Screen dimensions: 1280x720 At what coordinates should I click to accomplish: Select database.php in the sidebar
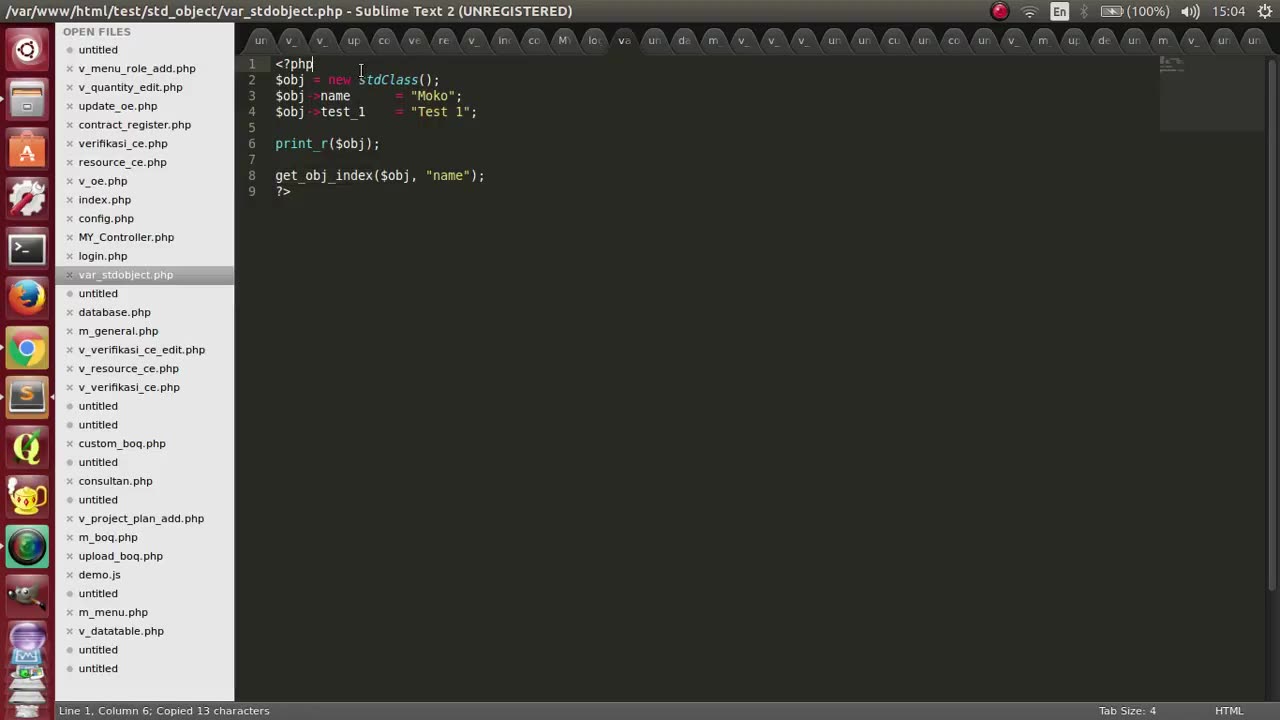click(x=115, y=313)
